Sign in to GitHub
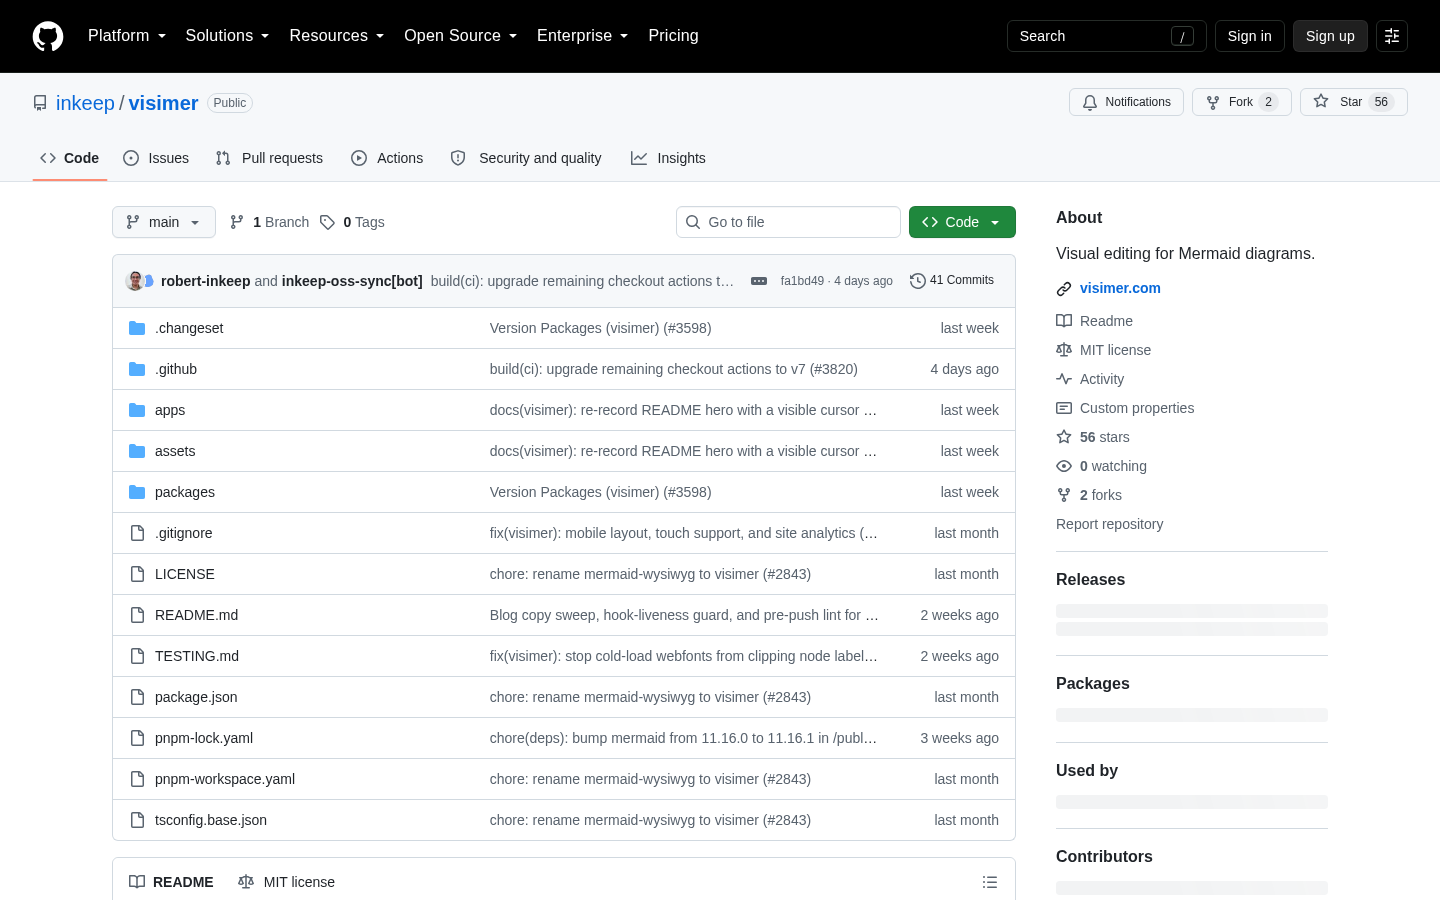Screen dimensions: 1440x900 [x=1250, y=36]
